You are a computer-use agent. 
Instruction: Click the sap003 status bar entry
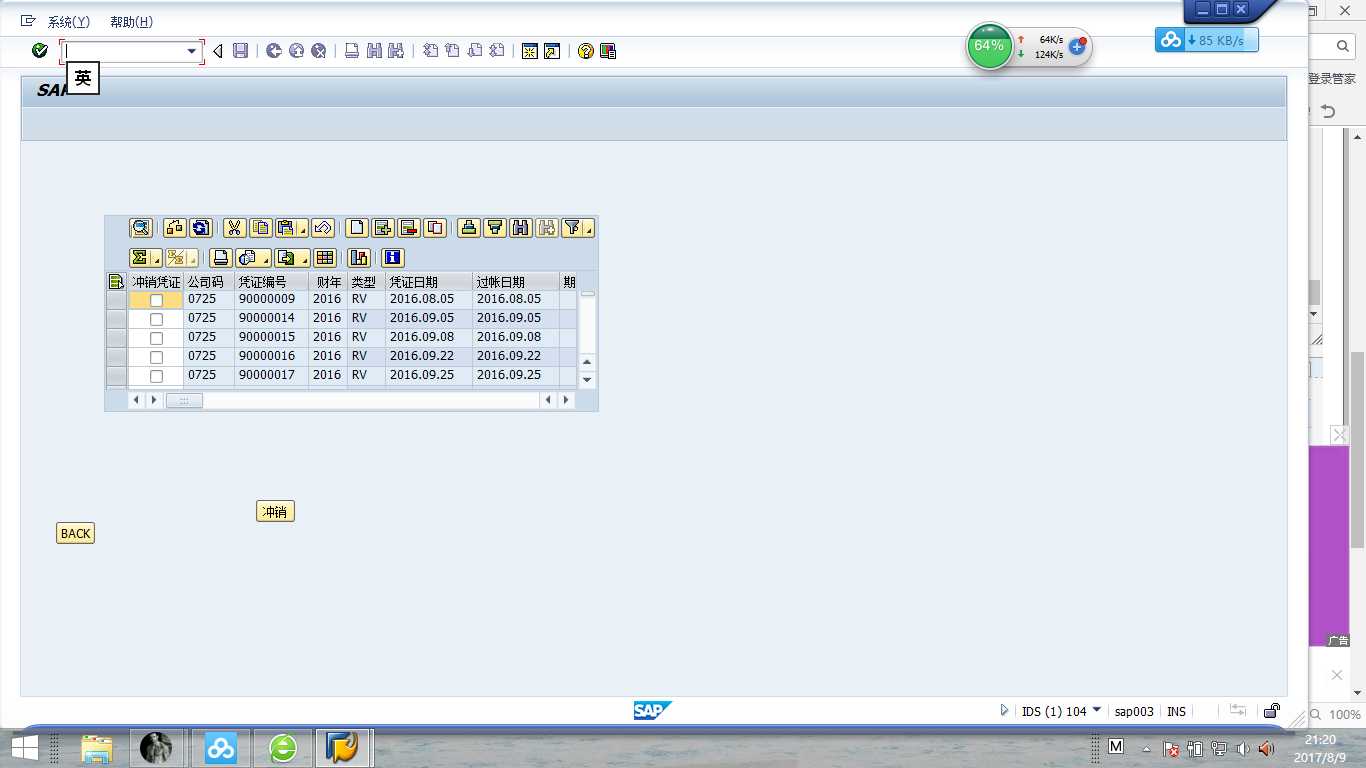tap(1134, 712)
